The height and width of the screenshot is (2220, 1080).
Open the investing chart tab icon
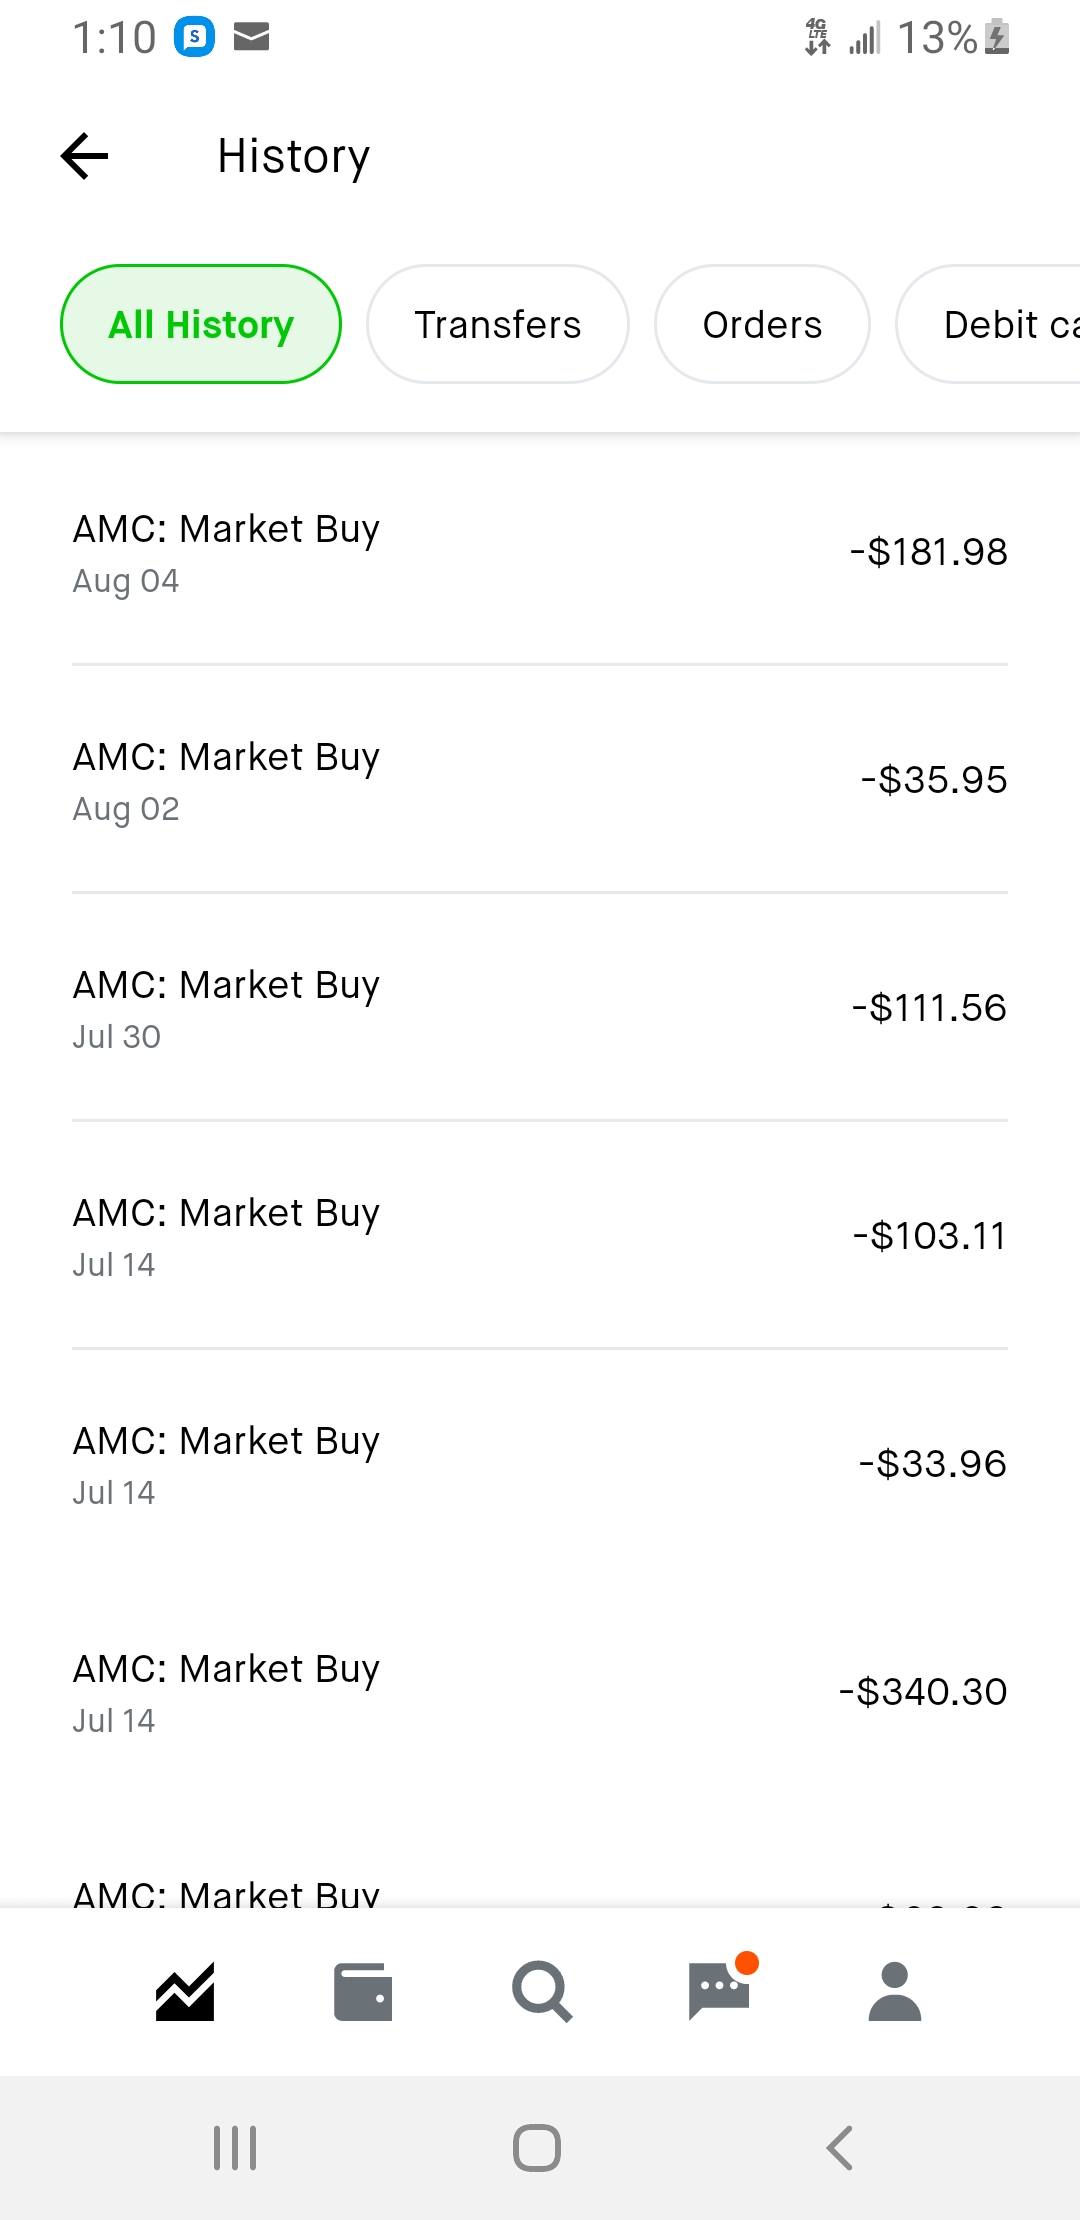click(x=185, y=1992)
